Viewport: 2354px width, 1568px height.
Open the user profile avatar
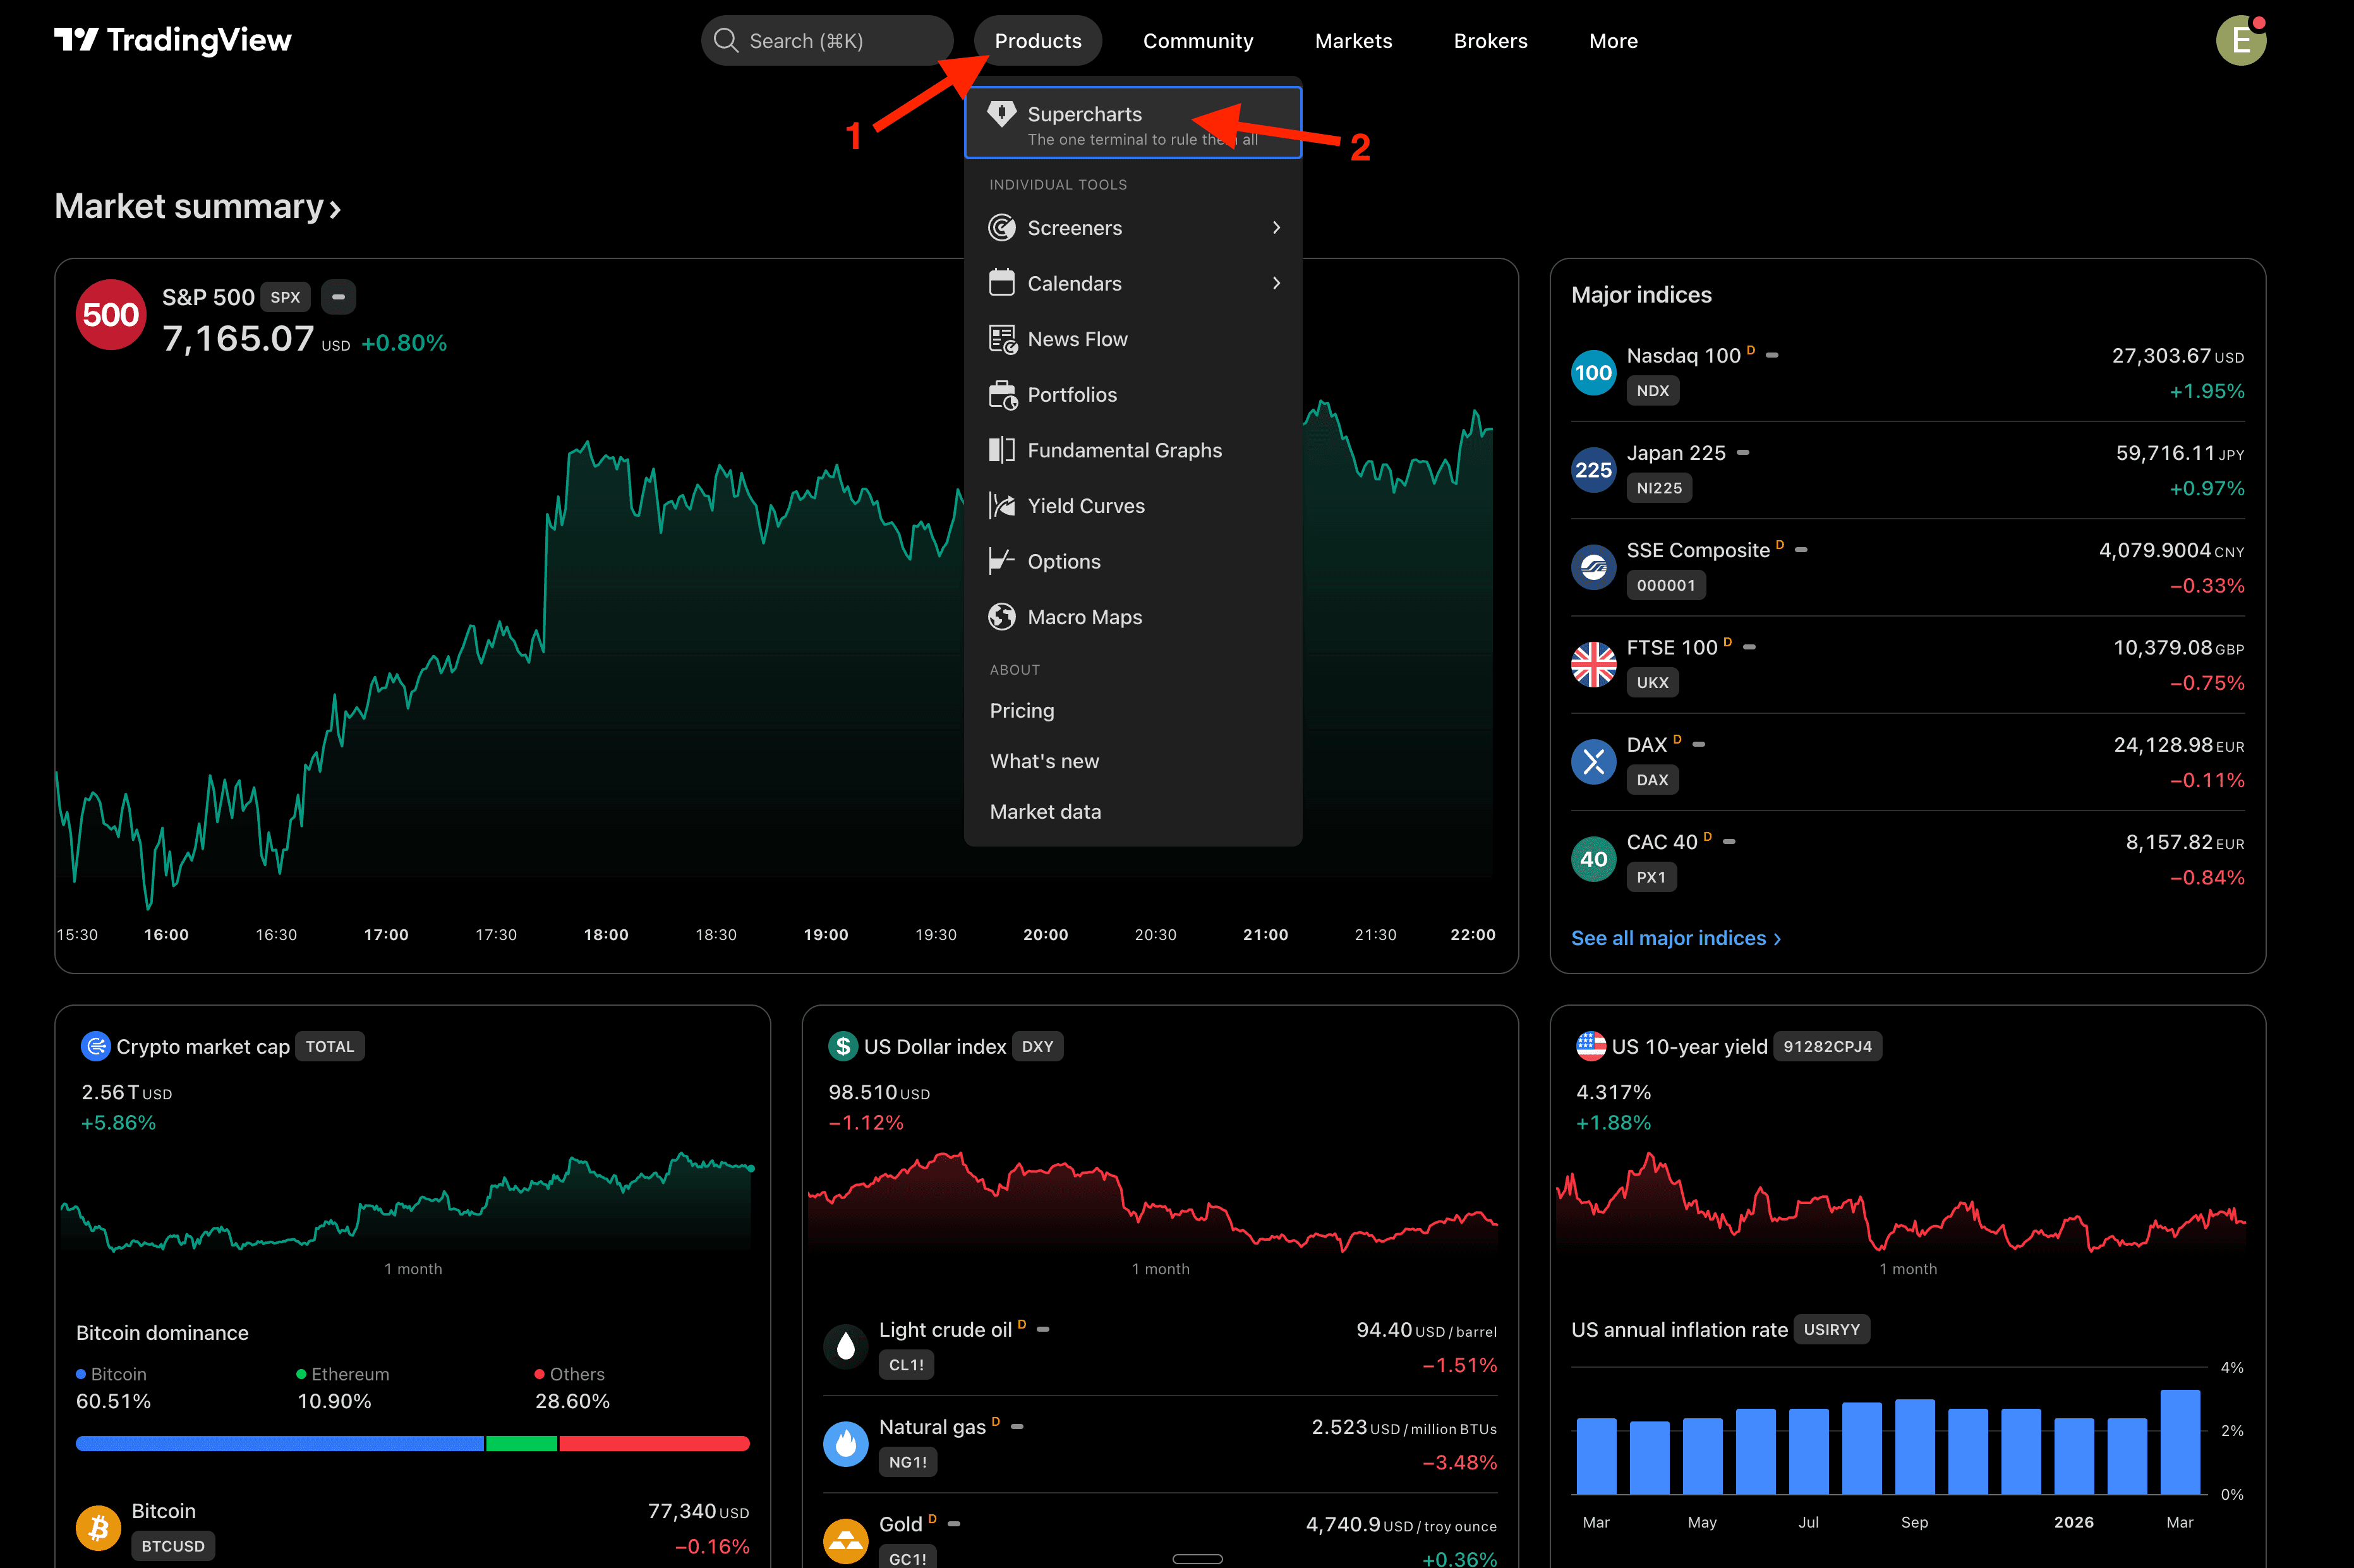point(2240,41)
